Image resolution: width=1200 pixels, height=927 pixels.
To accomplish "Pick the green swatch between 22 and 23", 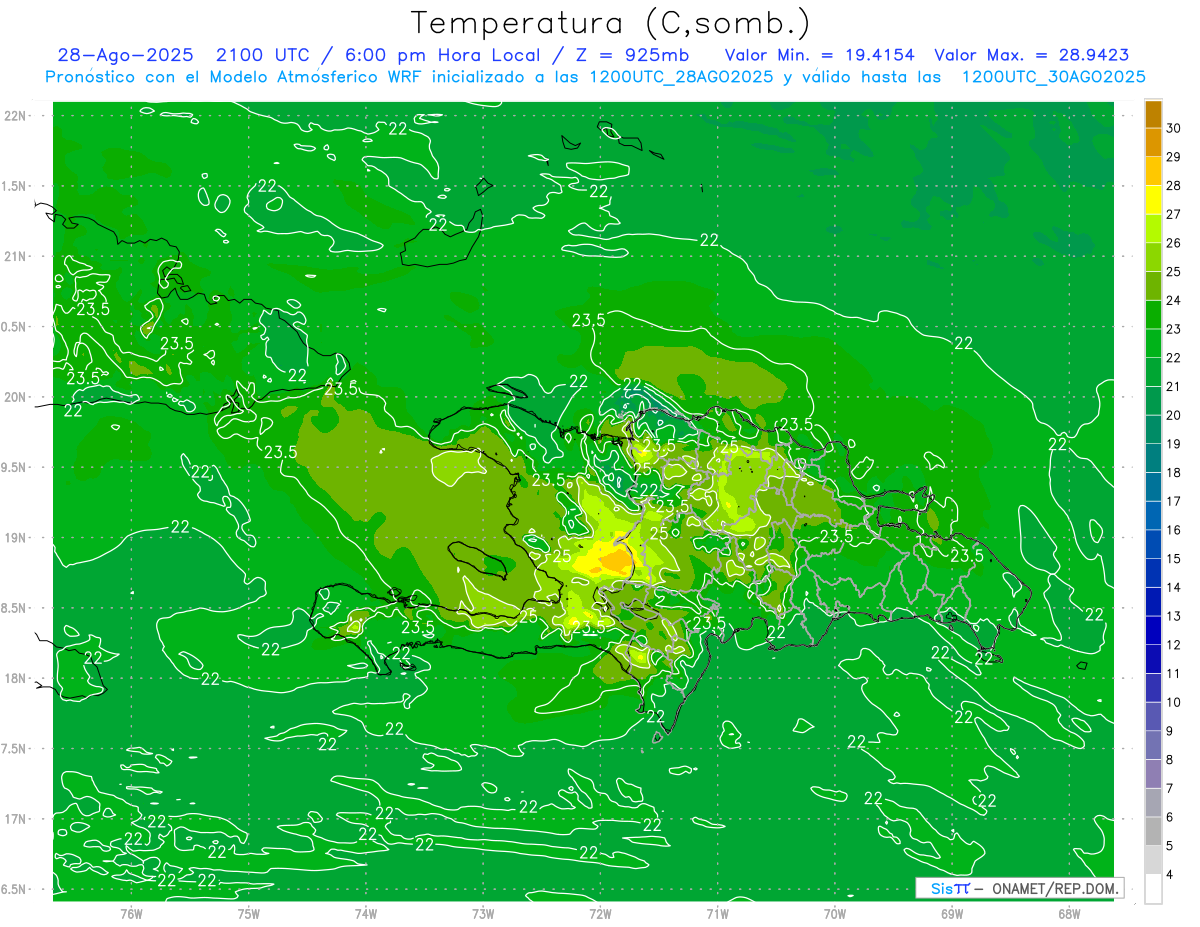I will point(1153,343).
